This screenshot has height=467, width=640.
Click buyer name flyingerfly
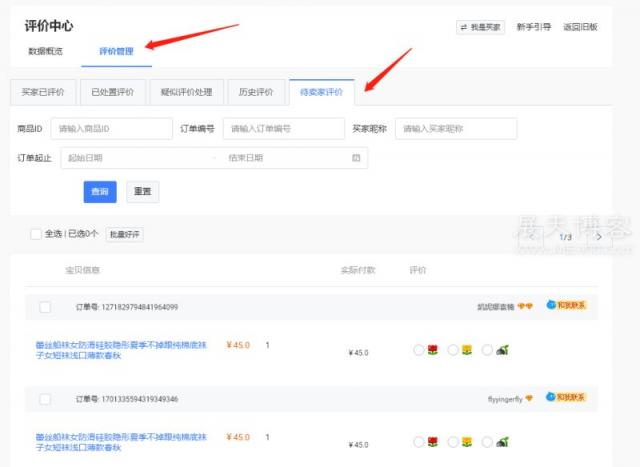505,399
